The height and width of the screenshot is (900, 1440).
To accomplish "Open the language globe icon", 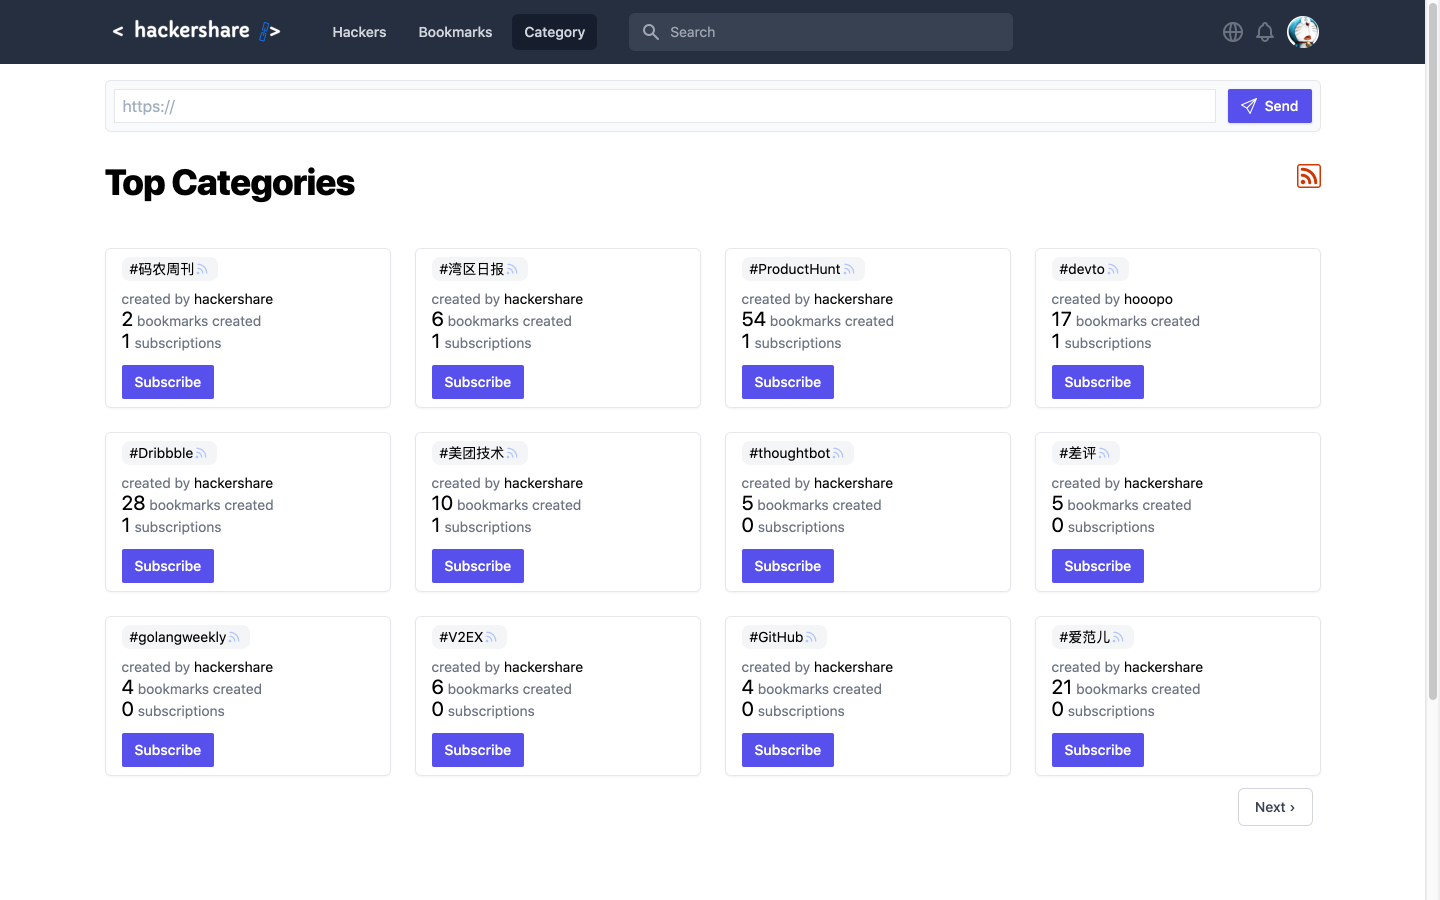I will click(x=1233, y=31).
